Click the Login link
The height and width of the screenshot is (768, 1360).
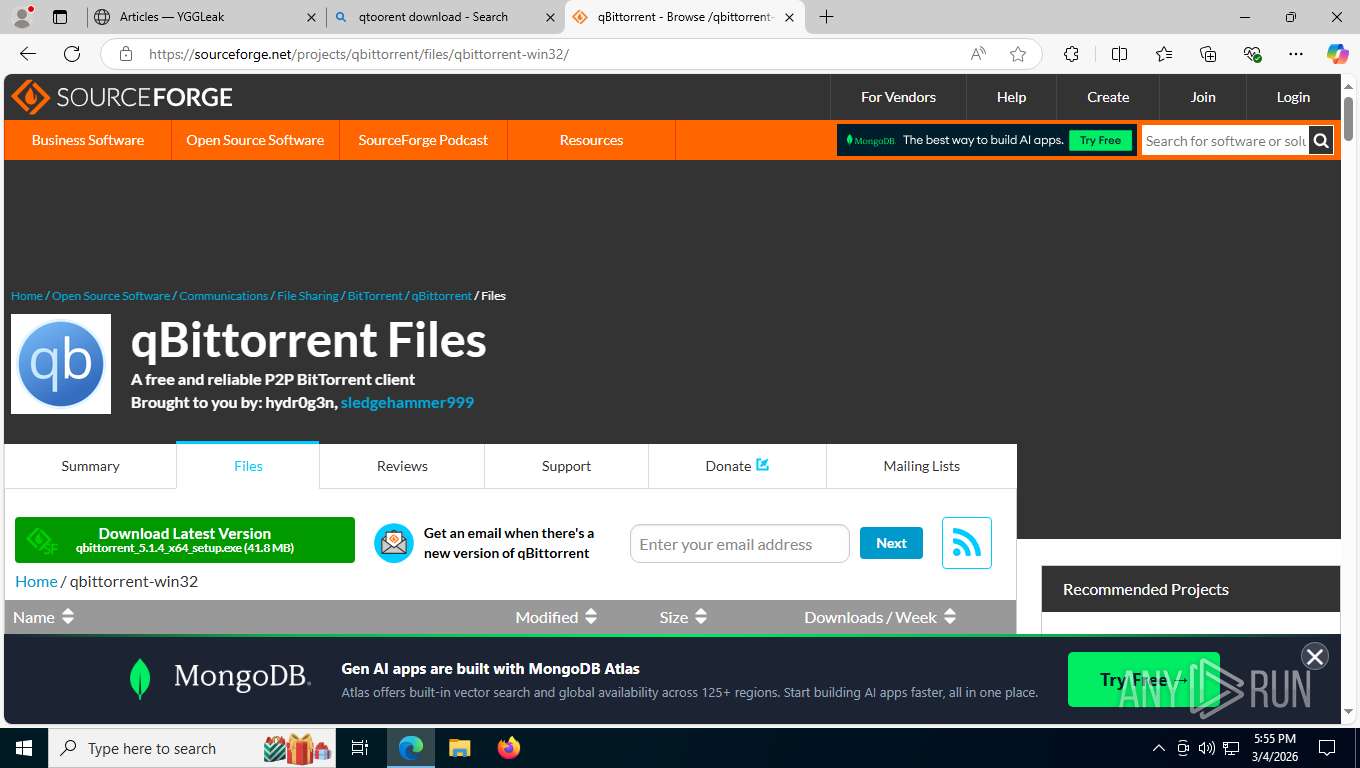point(1293,97)
